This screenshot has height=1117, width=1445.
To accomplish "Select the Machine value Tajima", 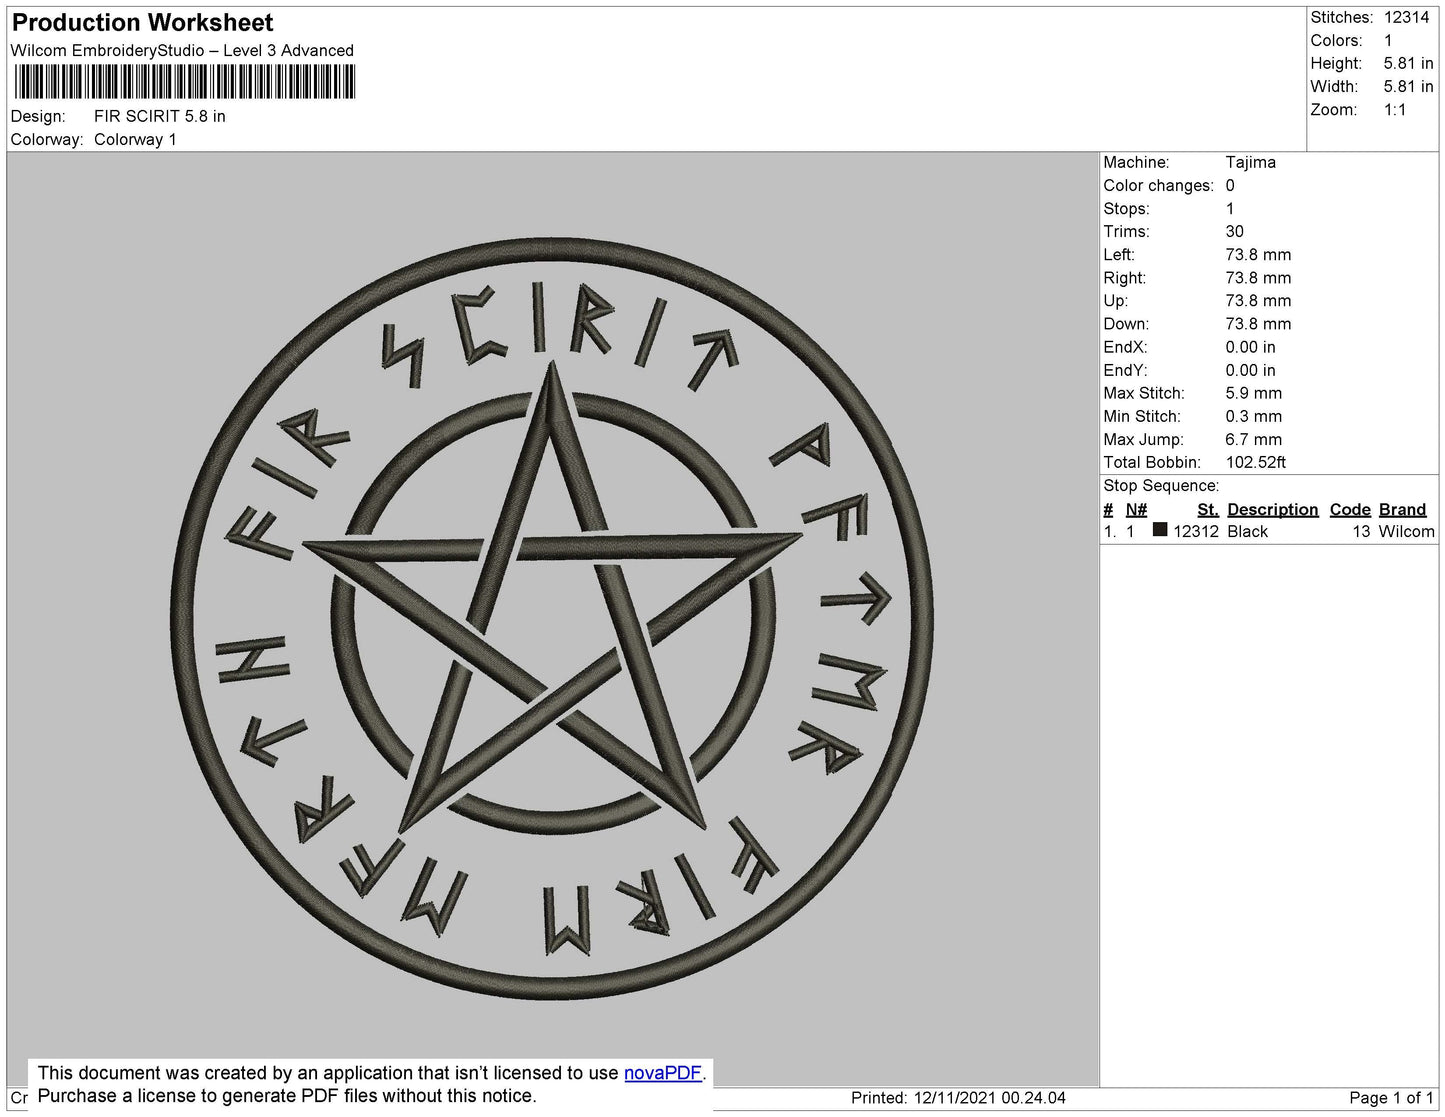I will (1250, 162).
